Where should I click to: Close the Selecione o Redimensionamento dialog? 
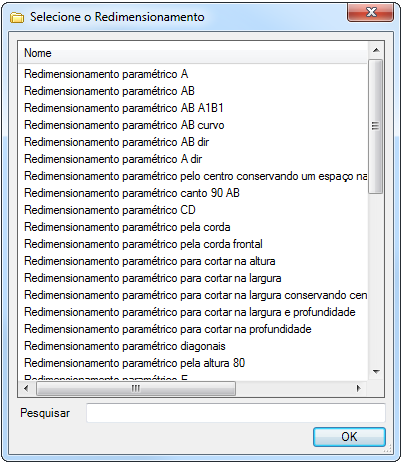[370, 13]
